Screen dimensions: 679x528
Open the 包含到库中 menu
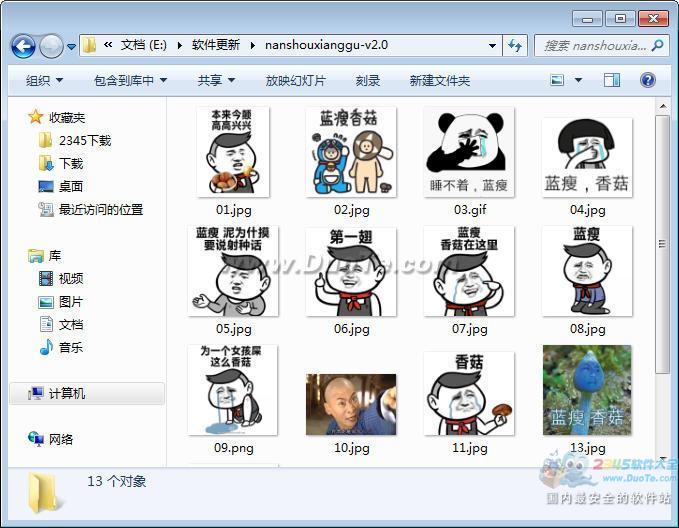130,81
